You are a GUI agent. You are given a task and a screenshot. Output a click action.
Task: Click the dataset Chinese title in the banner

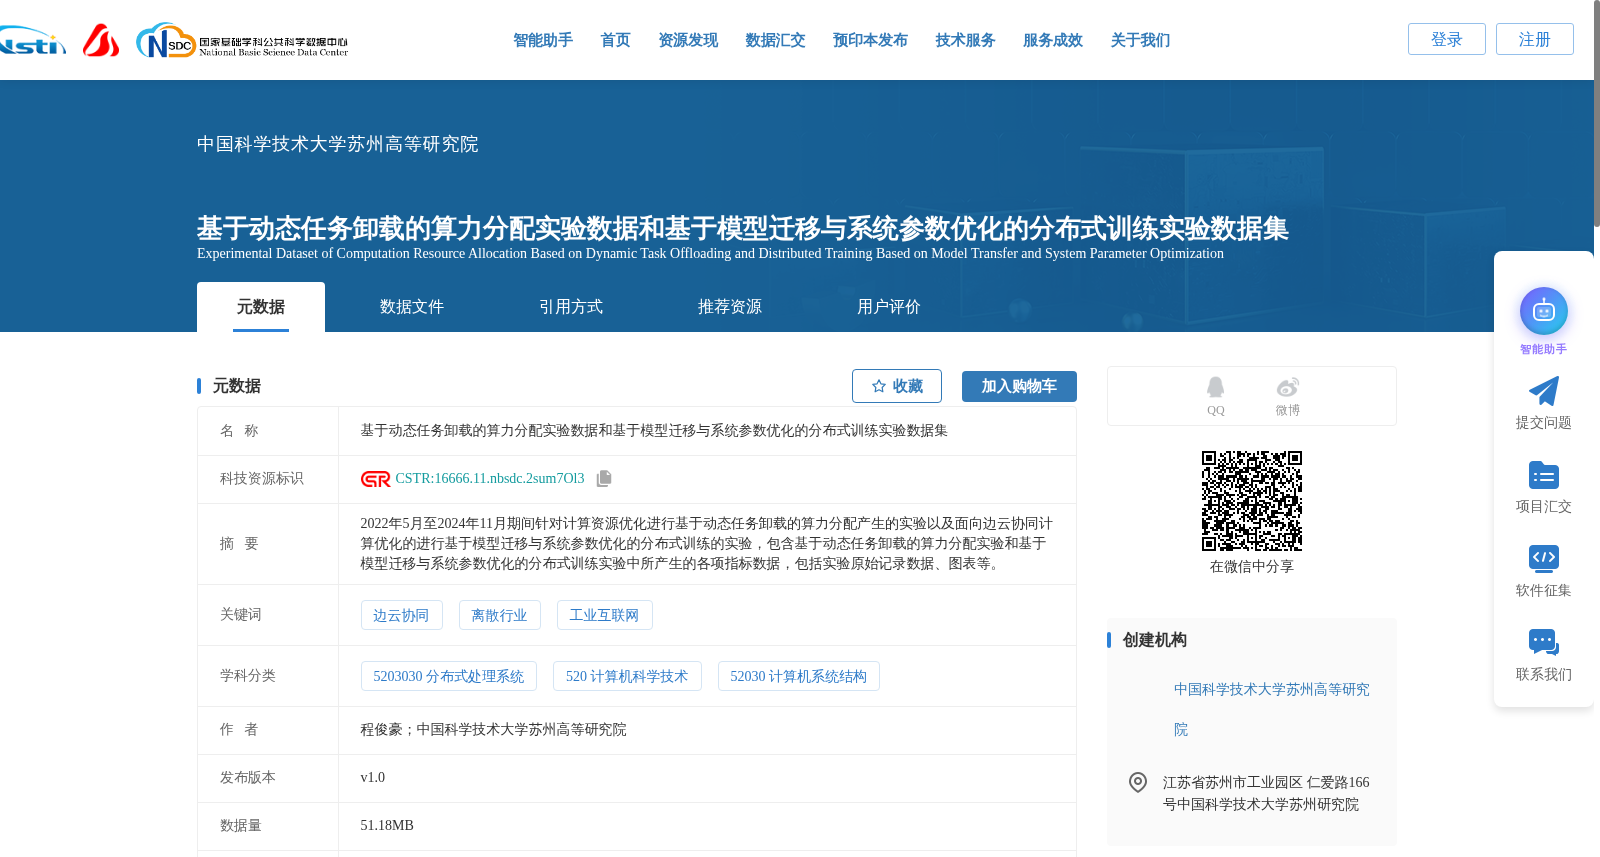pyautogui.click(x=742, y=228)
